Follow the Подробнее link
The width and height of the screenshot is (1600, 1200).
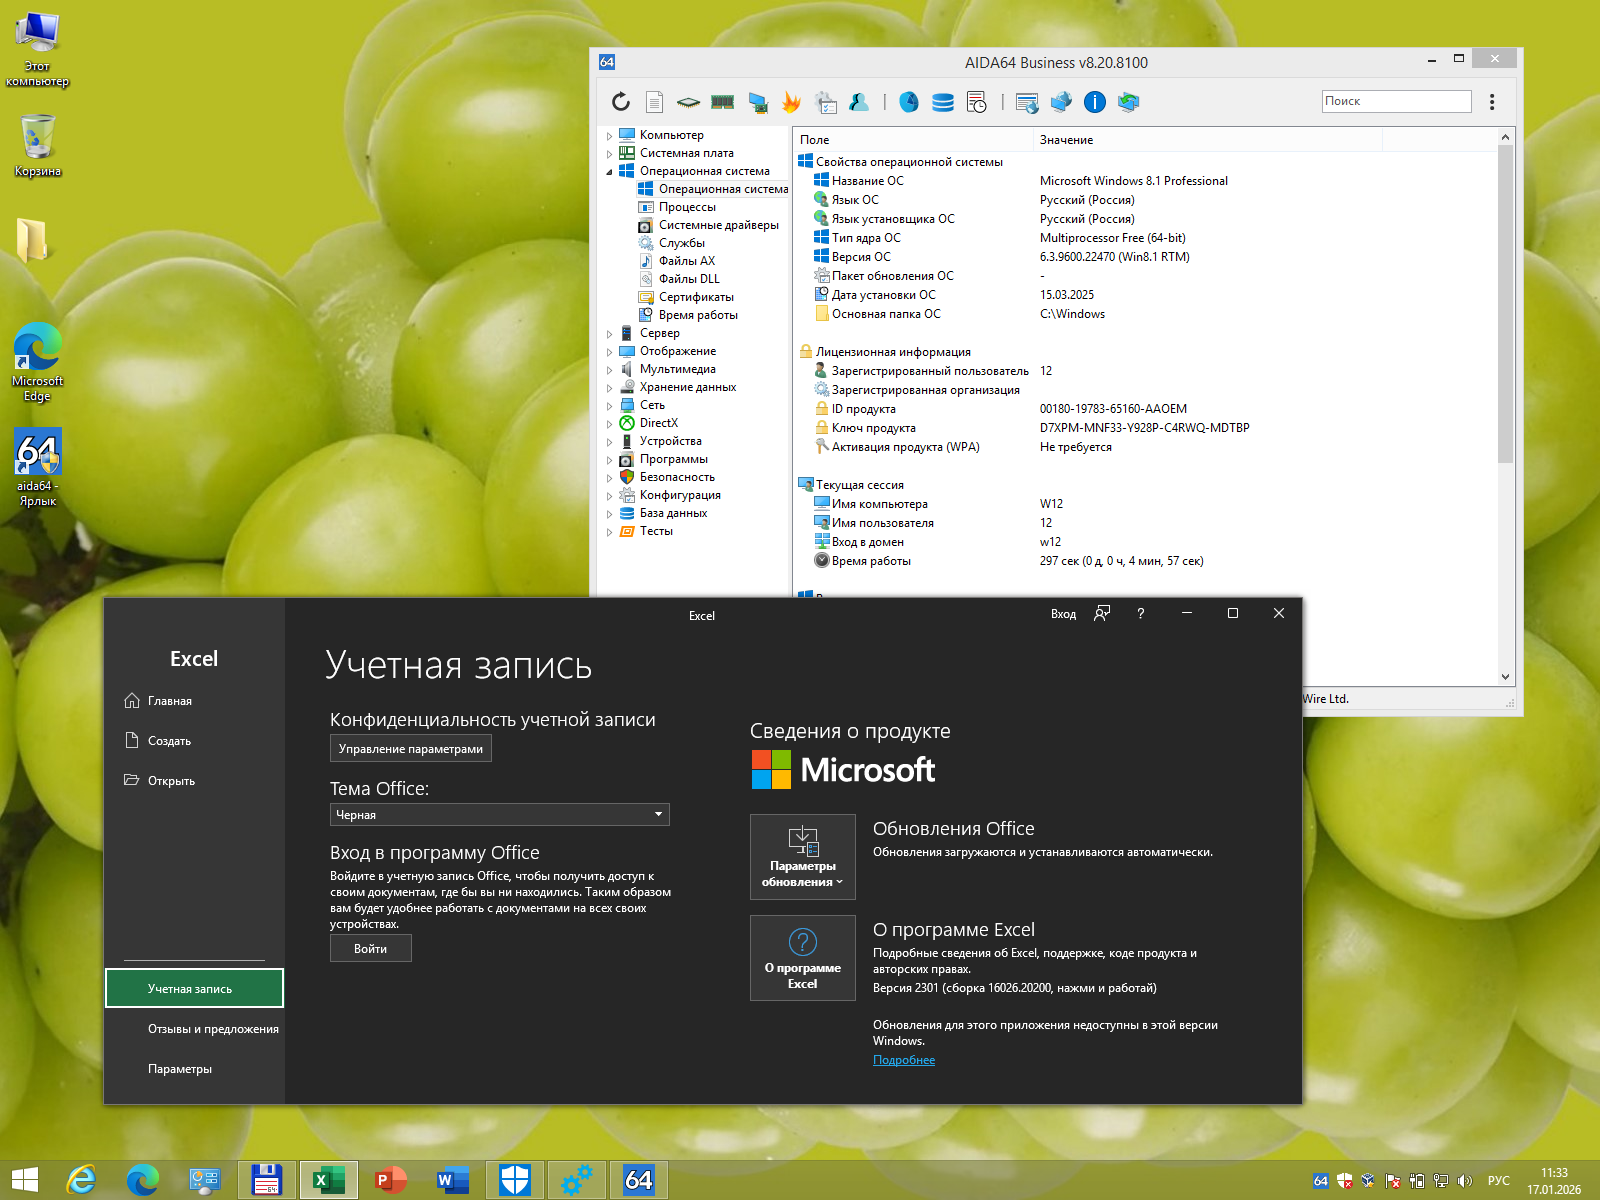pyautogui.click(x=904, y=1060)
